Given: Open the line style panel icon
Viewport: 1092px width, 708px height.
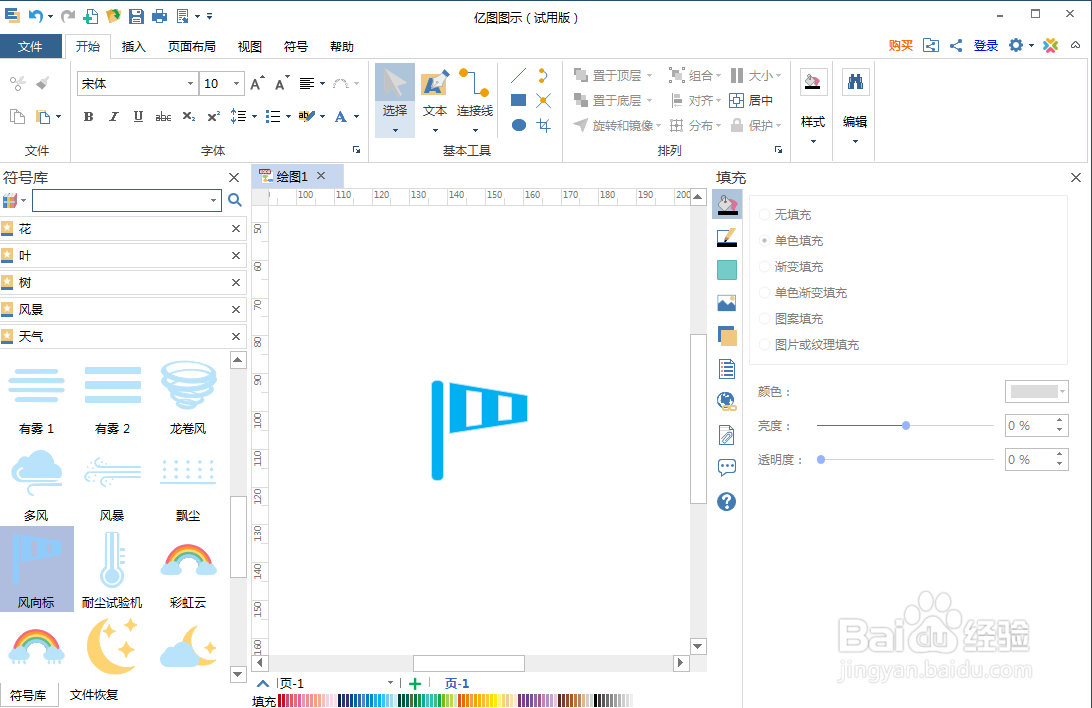Looking at the screenshot, I should 726,237.
